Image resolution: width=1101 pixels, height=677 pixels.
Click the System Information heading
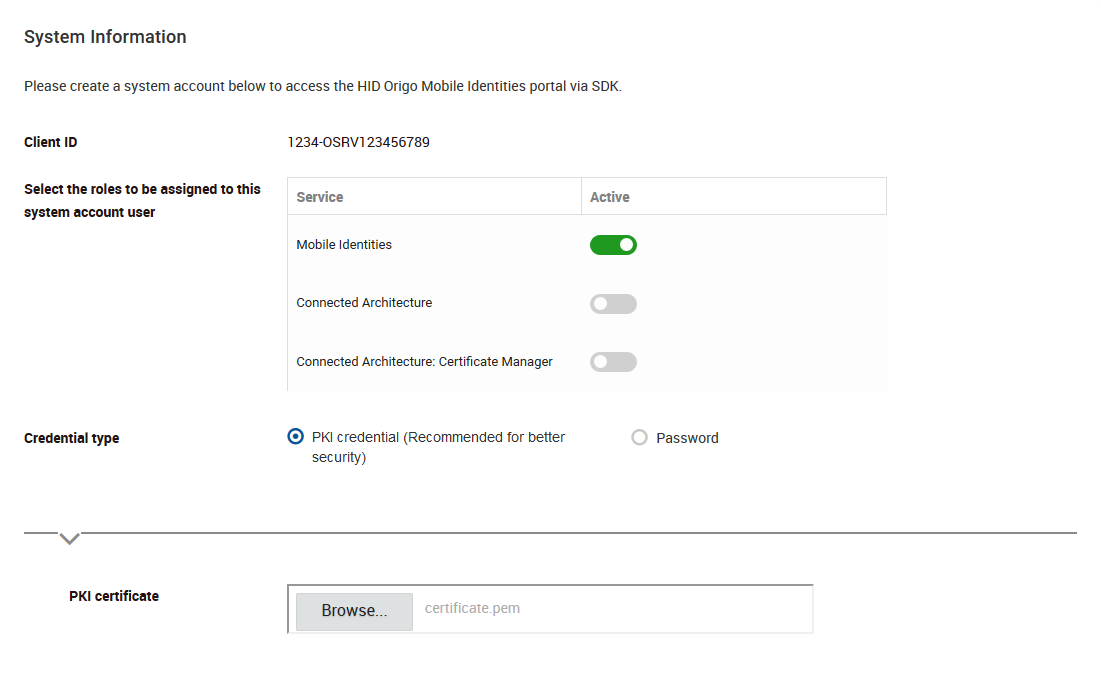coord(105,36)
